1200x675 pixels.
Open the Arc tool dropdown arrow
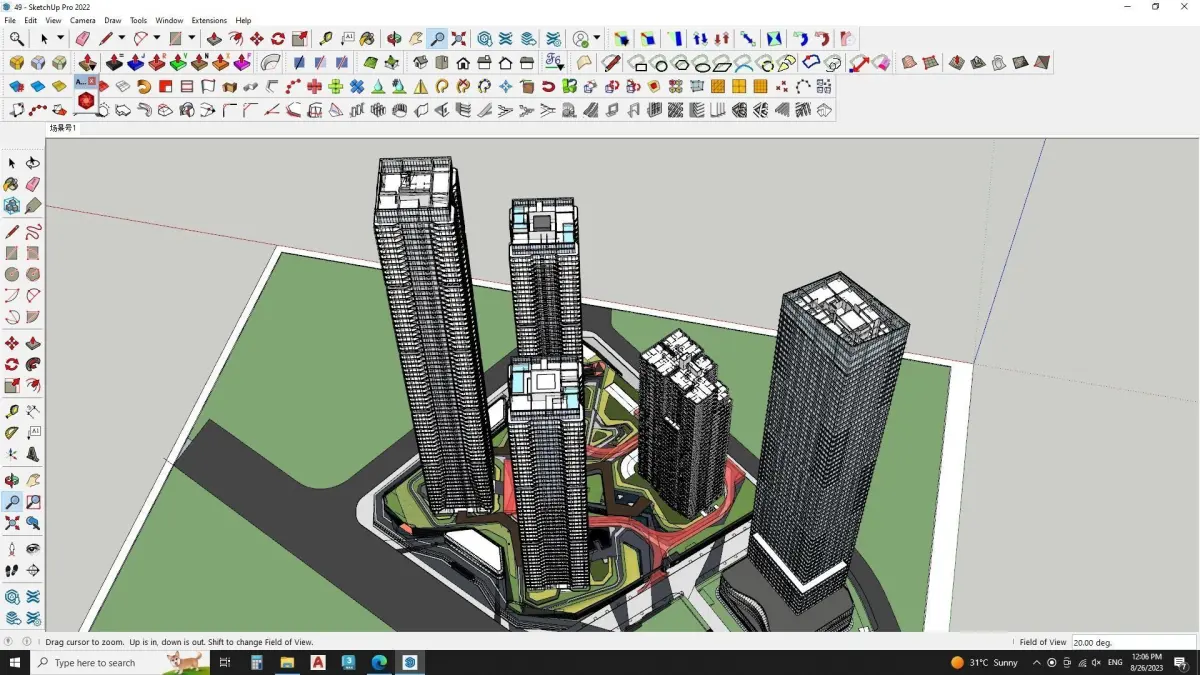point(156,39)
